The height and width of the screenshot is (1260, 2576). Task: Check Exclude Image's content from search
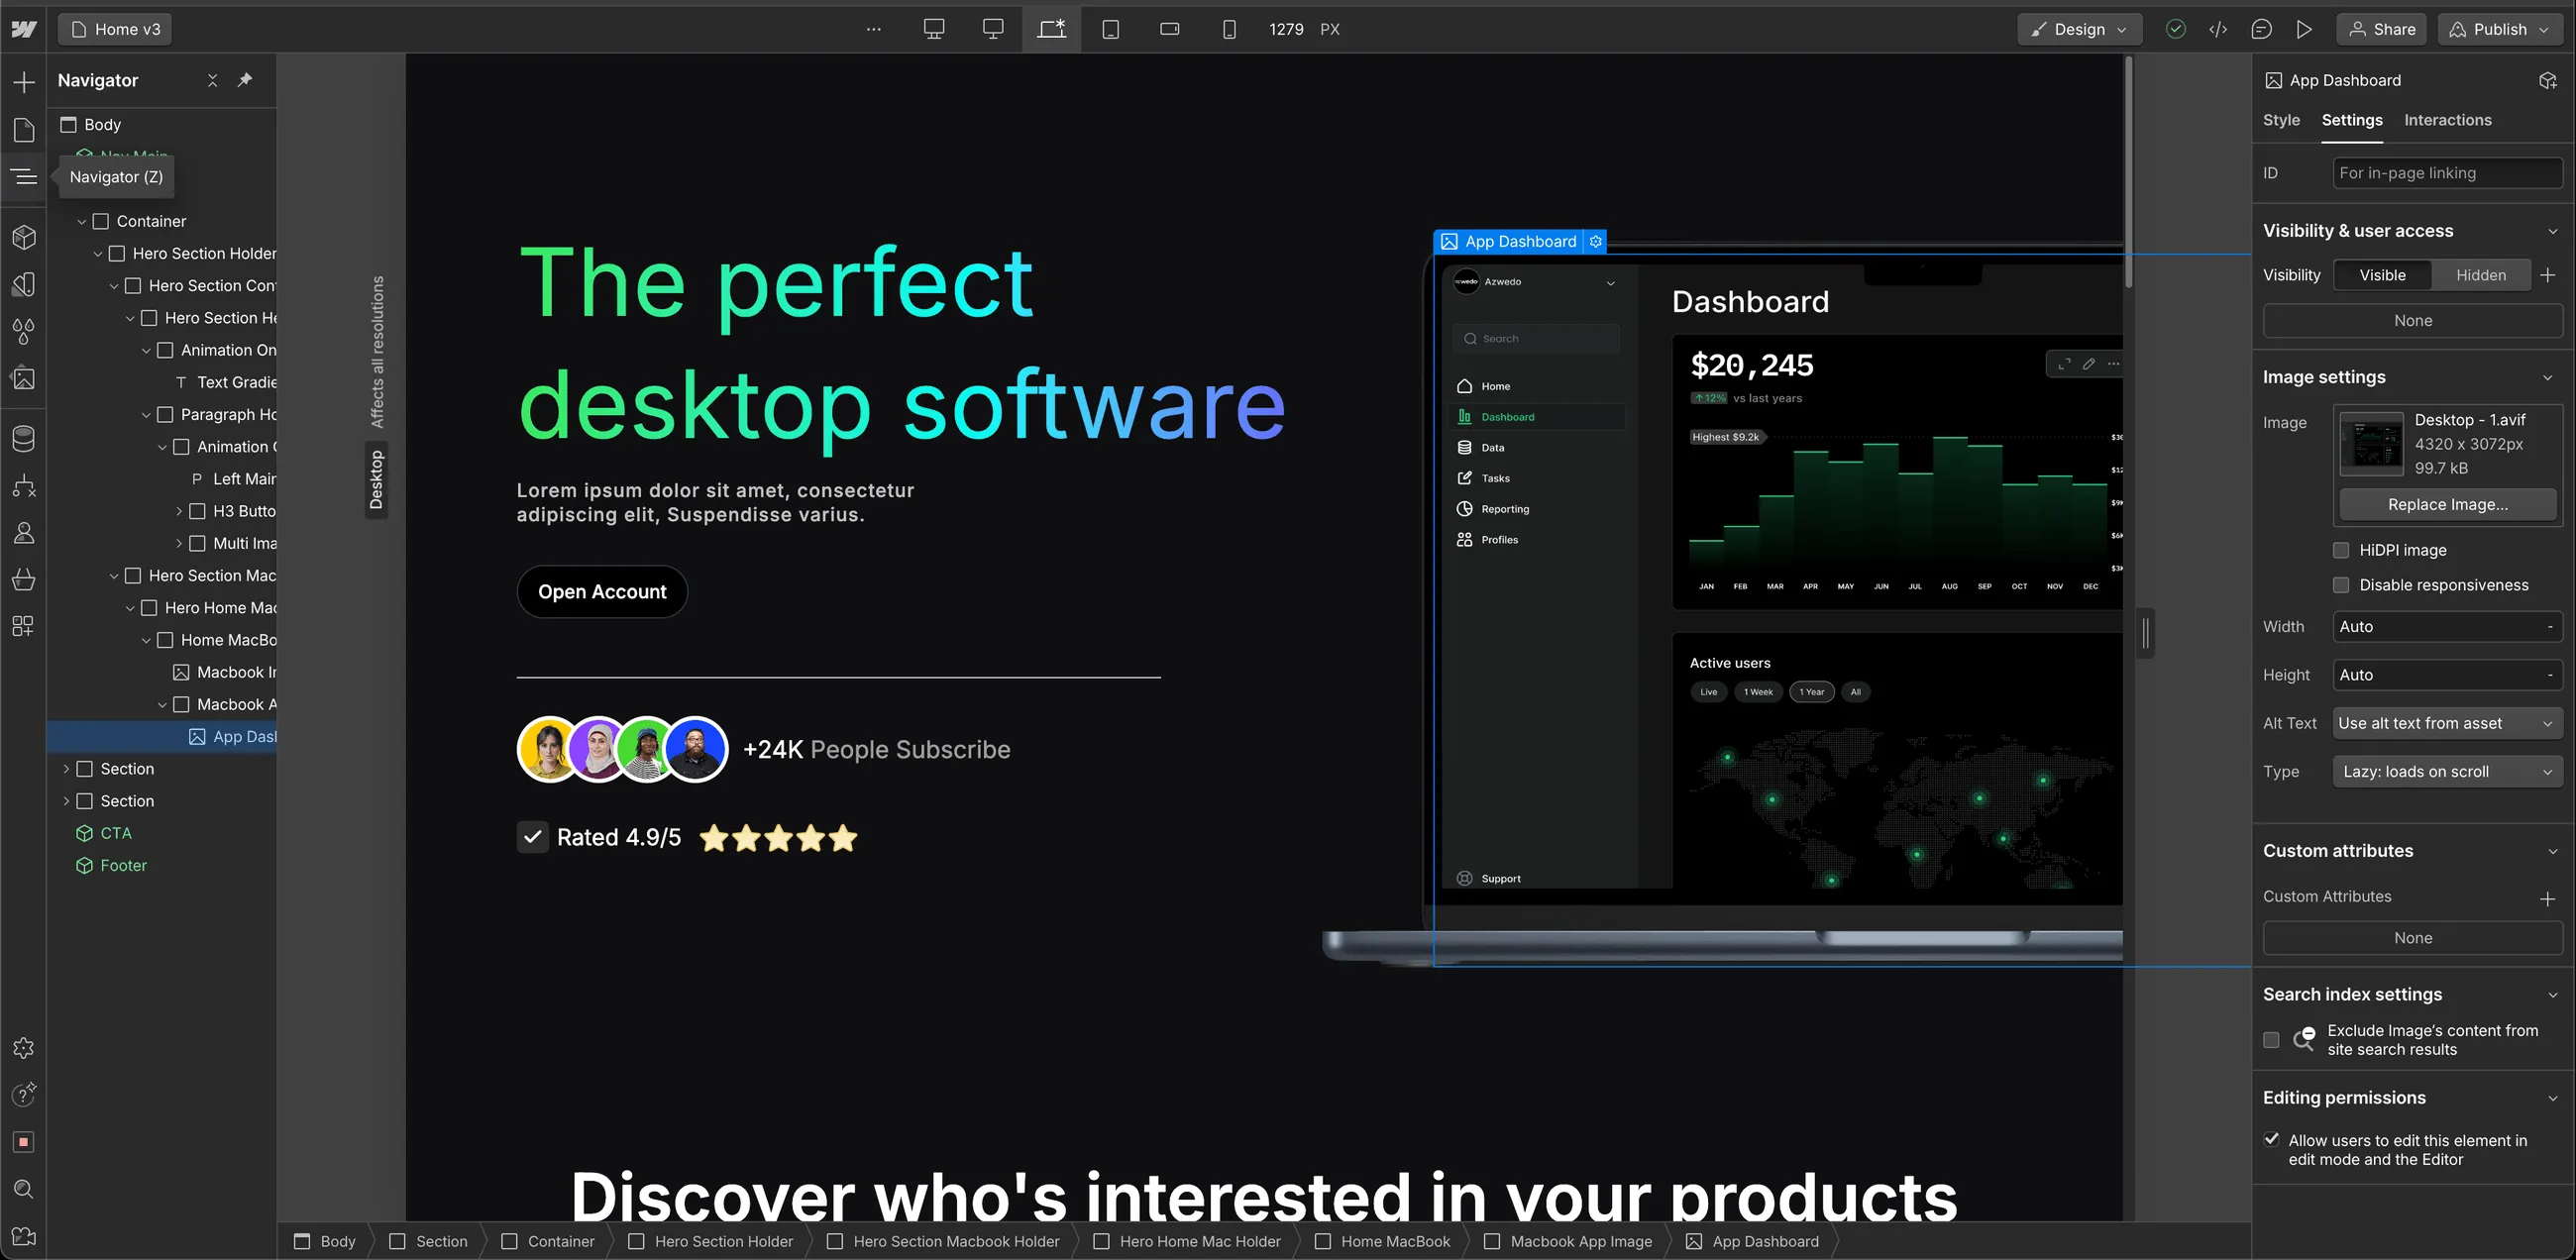2271,1040
